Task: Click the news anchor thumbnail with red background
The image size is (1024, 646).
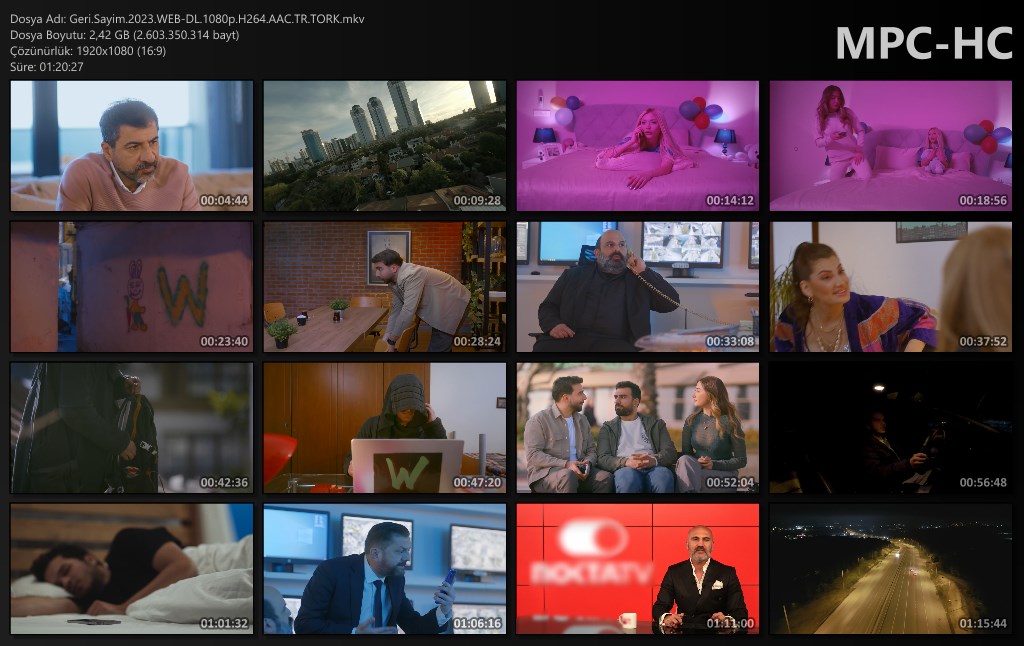Action: coord(638,569)
